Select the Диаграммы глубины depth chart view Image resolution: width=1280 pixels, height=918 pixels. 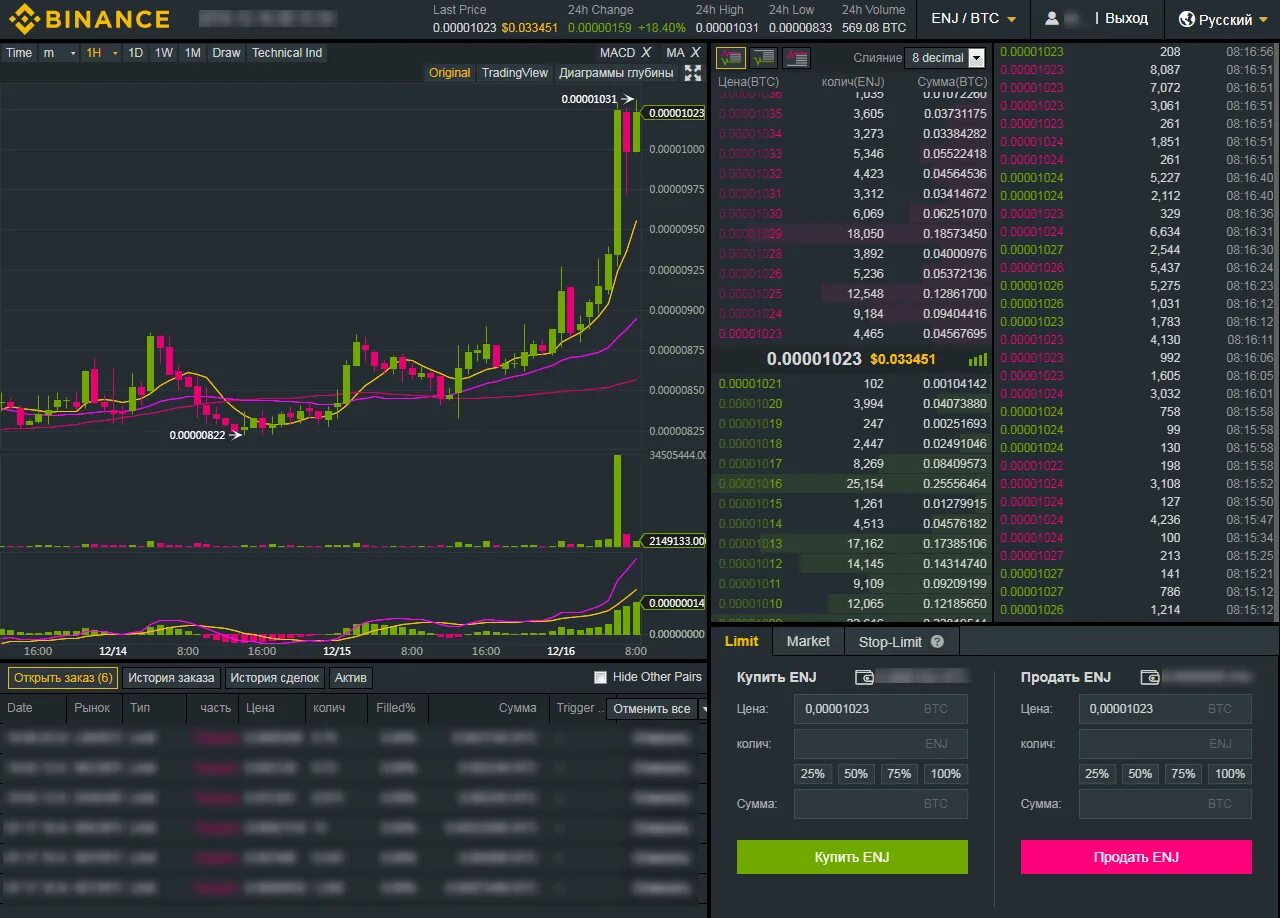[x=616, y=73]
